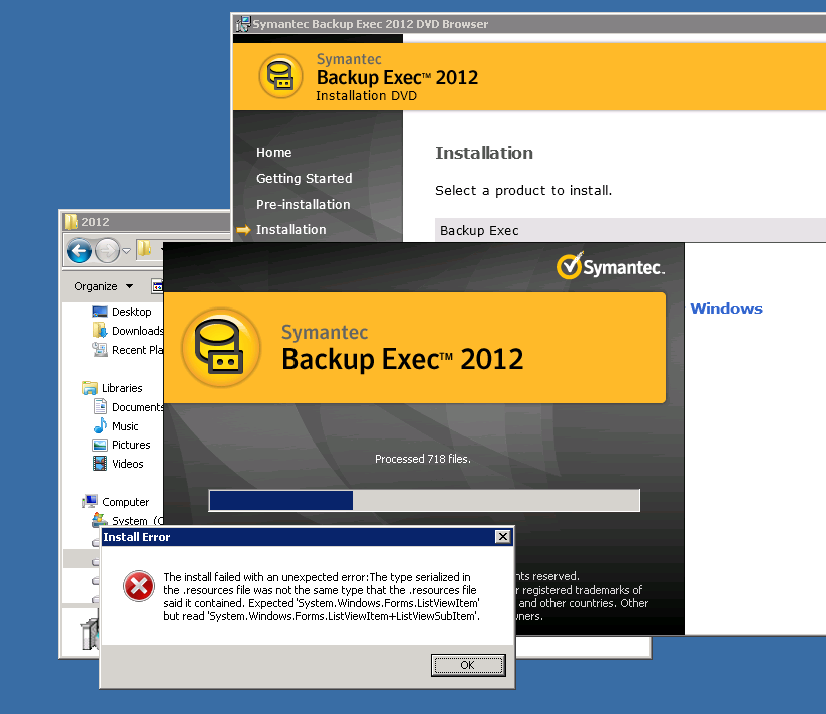Click the Windows link under Installation

click(x=726, y=309)
